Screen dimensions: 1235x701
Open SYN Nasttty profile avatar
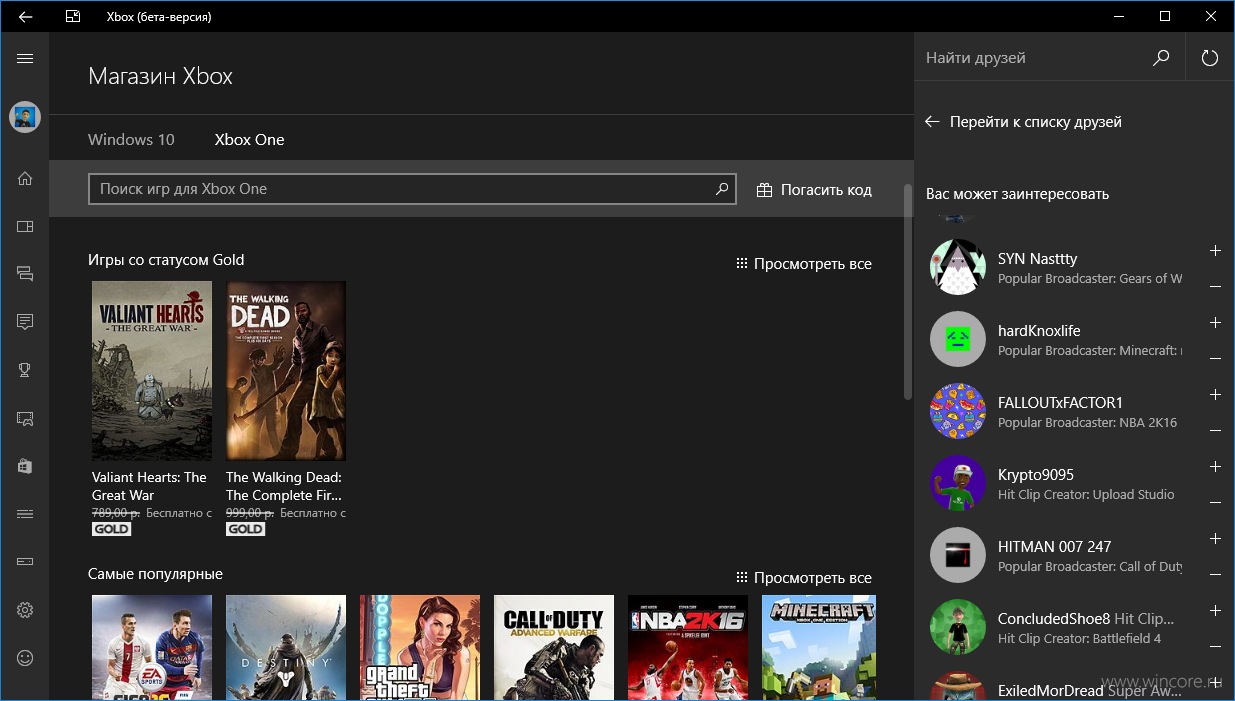point(958,267)
